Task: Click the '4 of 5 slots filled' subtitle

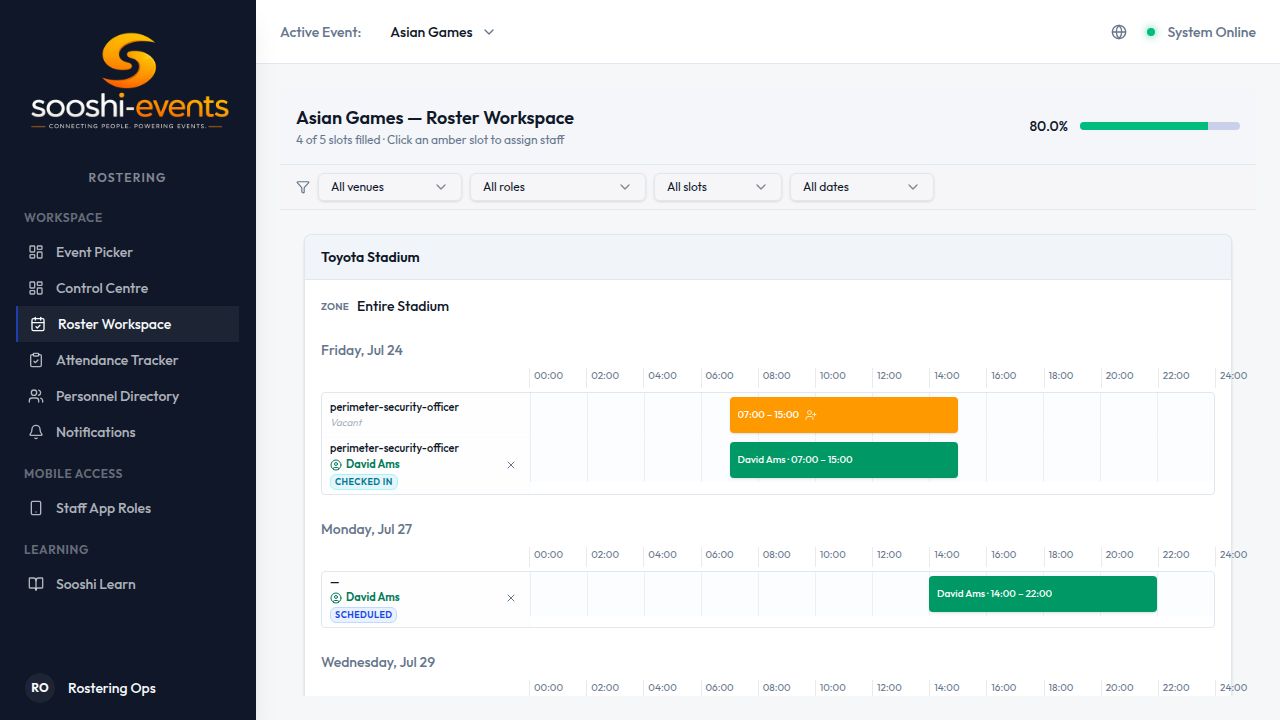Action: tap(338, 140)
